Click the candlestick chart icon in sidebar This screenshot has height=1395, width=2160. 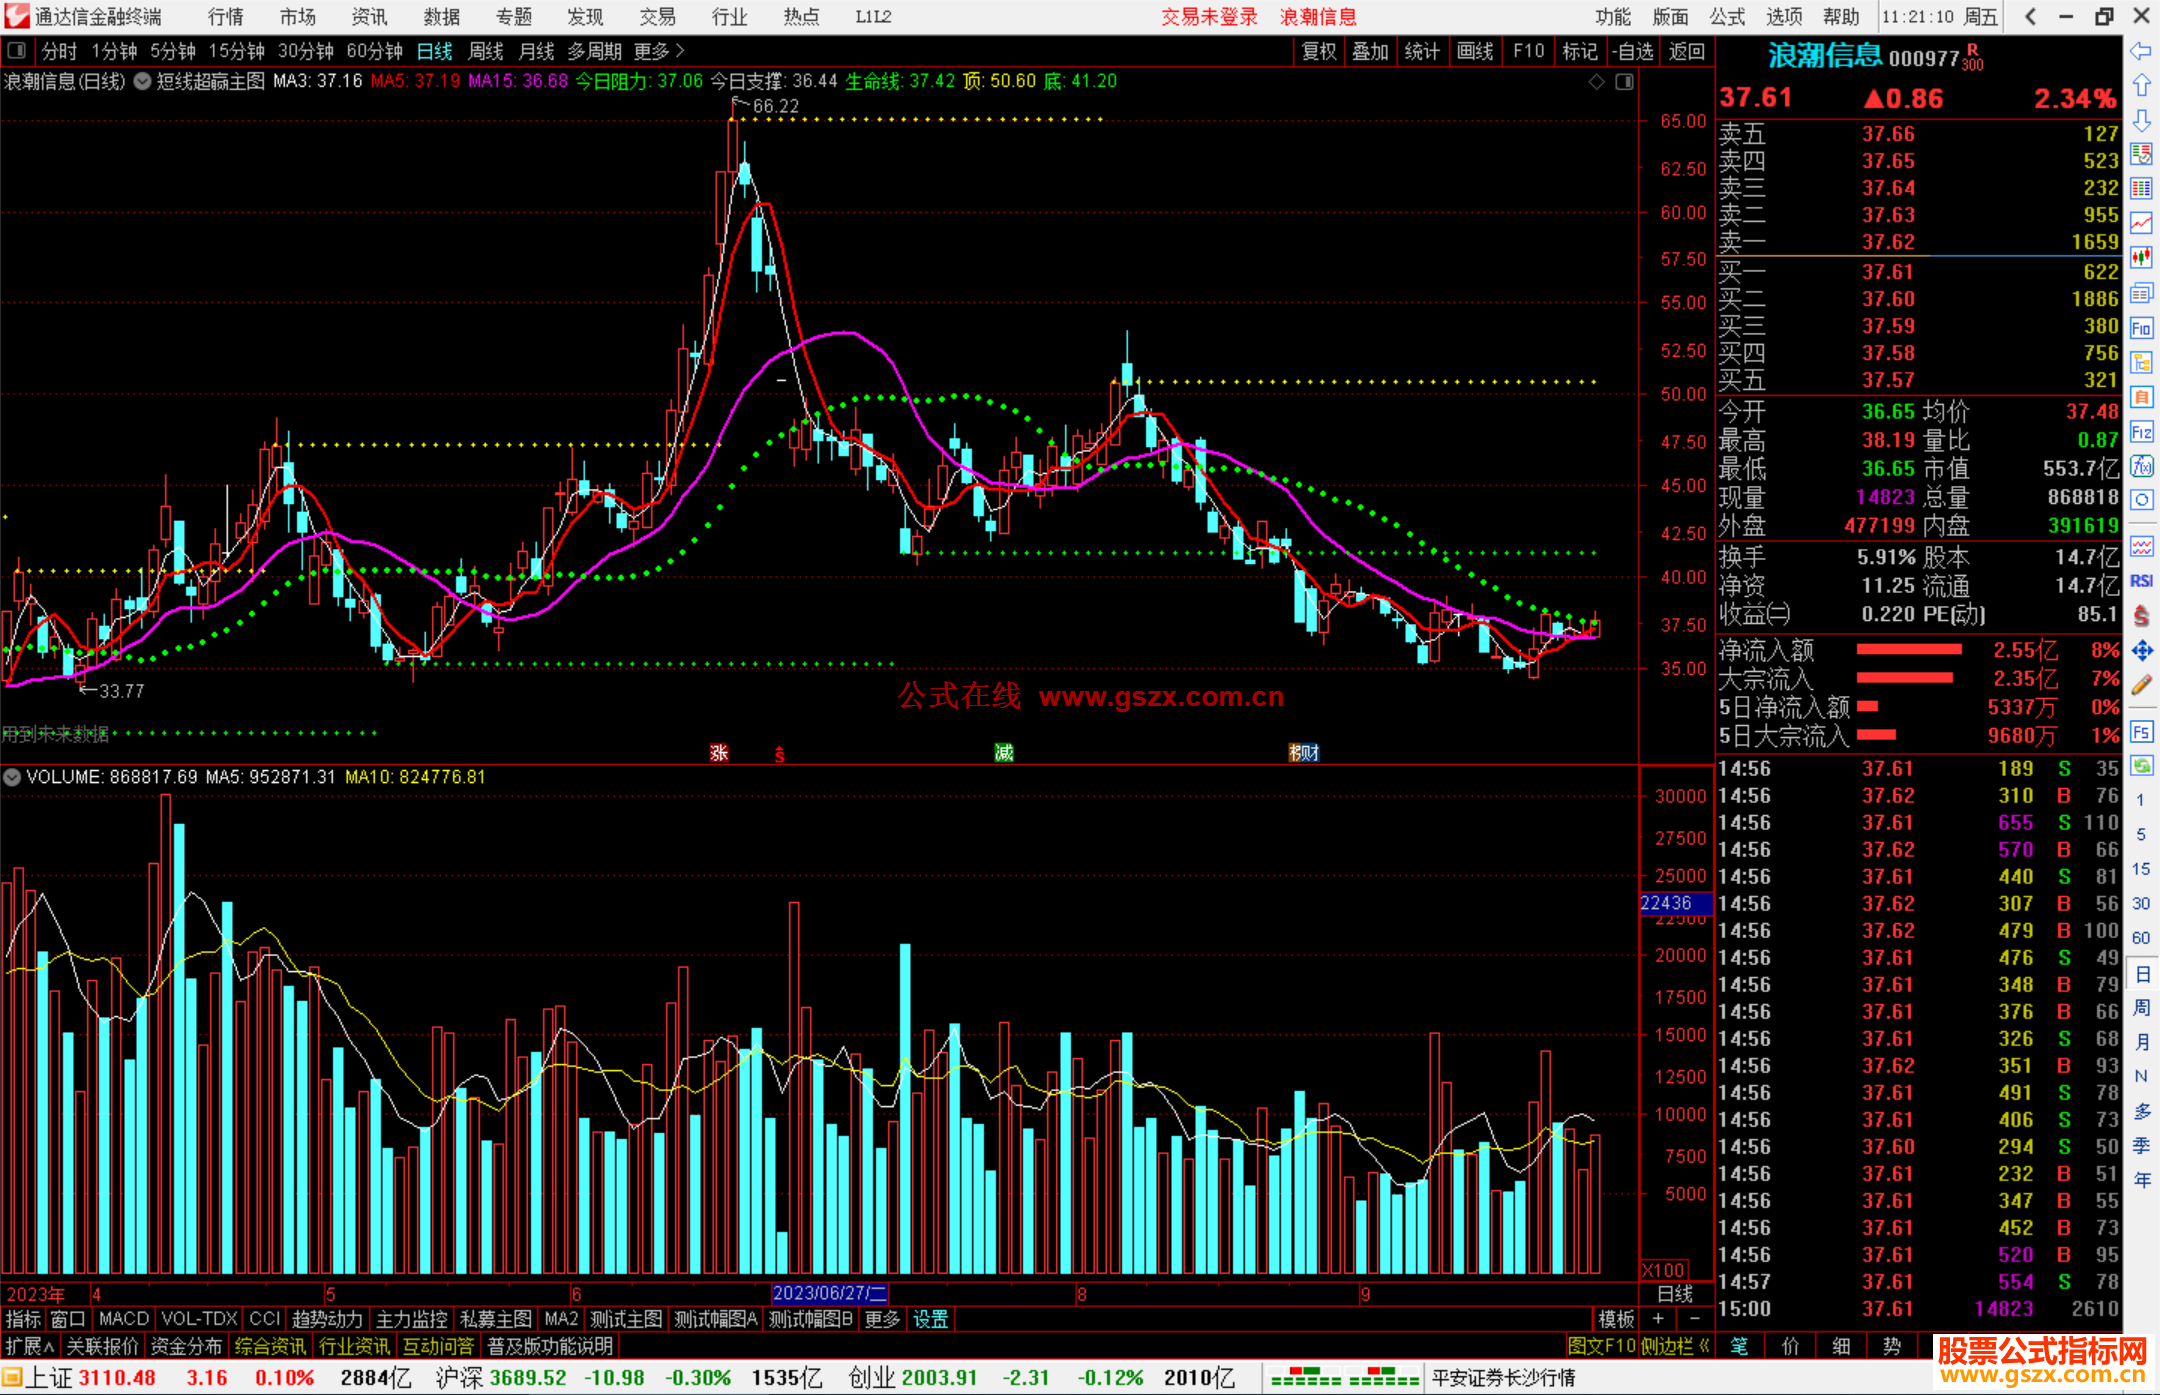tap(2141, 258)
